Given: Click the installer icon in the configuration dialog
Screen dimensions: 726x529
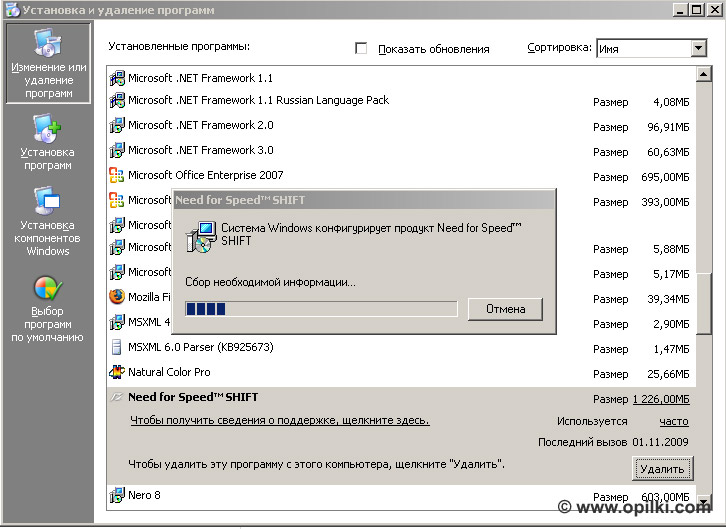Looking at the screenshot, I should click(201, 237).
